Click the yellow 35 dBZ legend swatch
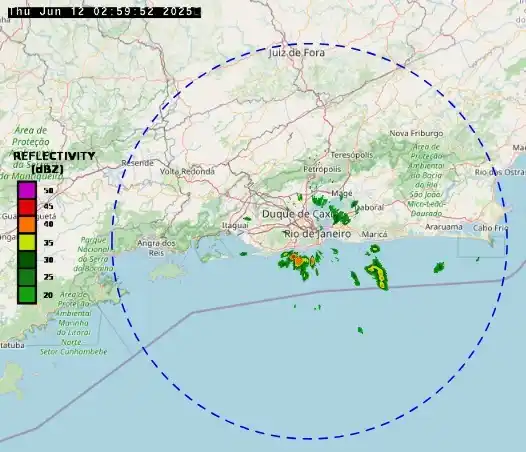This screenshot has width=526, height=452. pyautogui.click(x=27, y=242)
